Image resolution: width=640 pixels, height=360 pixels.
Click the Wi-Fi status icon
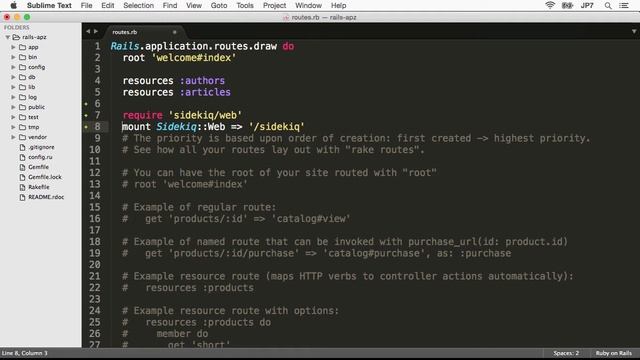(550, 5)
